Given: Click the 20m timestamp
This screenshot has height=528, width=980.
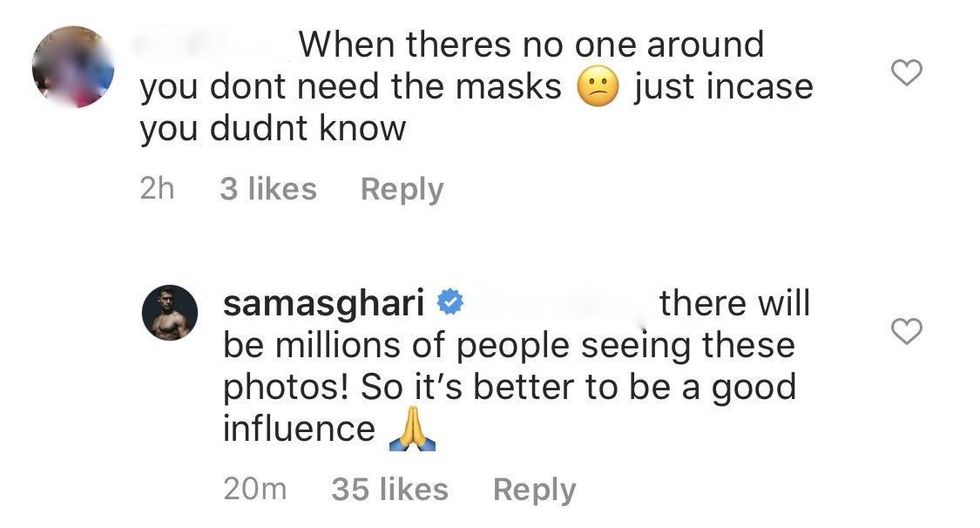Looking at the screenshot, I should 256,489.
